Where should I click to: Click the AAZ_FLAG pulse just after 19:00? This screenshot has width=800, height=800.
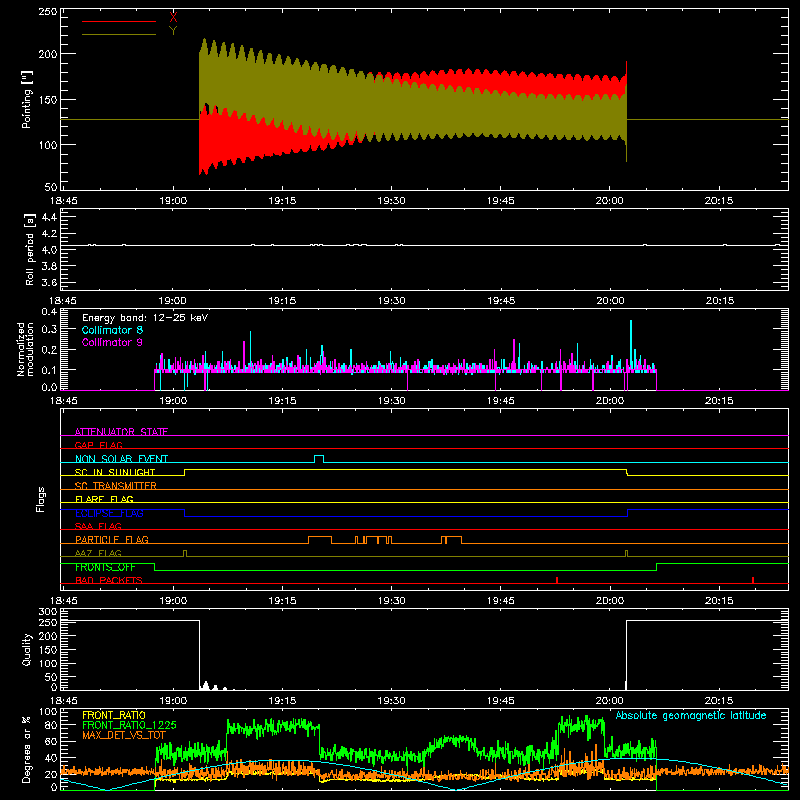click(185, 553)
